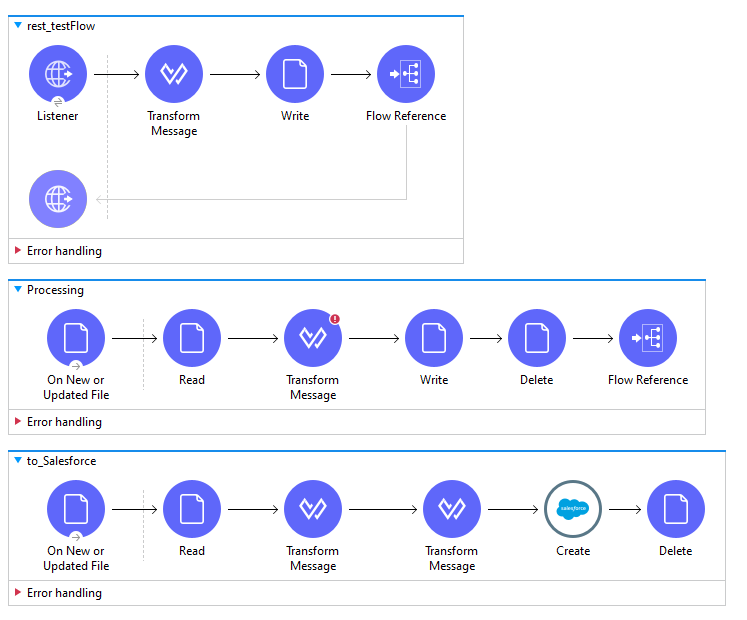Collapse the Processing flow
Image resolution: width=747 pixels, height=620 pixels.
click(x=18, y=290)
